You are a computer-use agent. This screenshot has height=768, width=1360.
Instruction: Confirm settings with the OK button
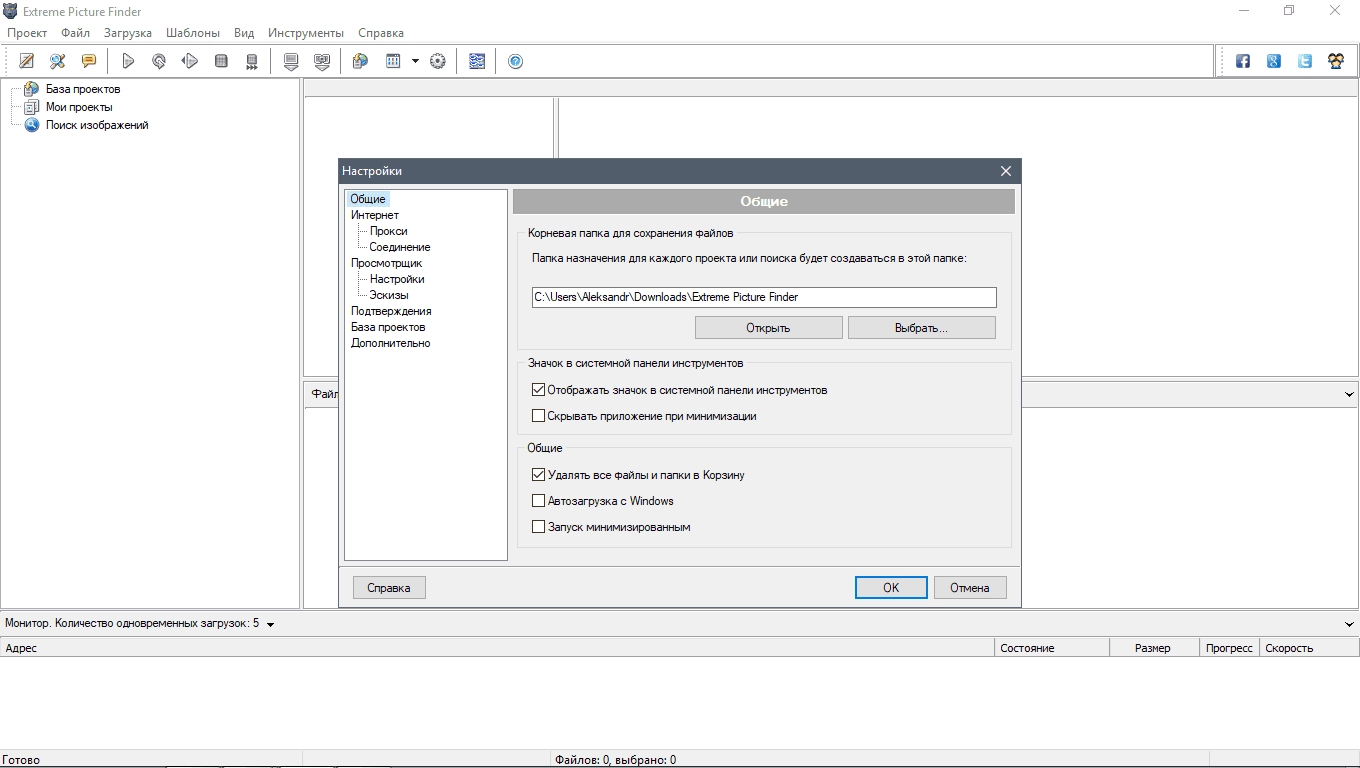tap(891, 588)
